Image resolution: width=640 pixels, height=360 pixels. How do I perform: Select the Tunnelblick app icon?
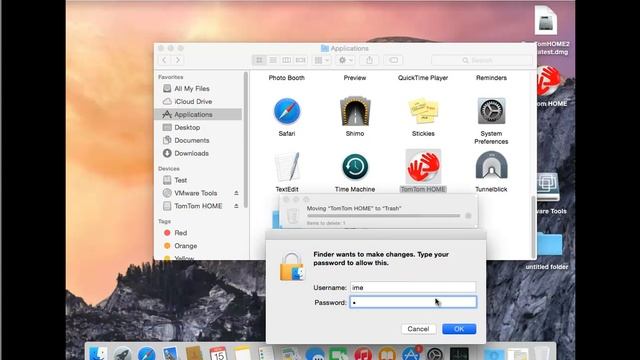click(491, 166)
